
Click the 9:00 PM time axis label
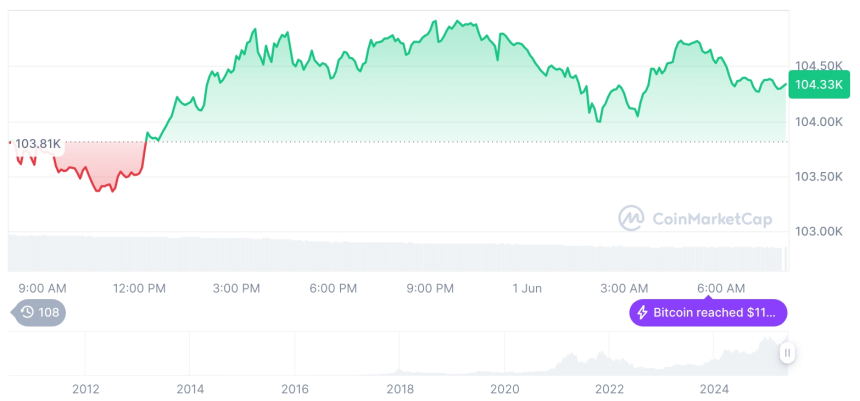tap(430, 288)
